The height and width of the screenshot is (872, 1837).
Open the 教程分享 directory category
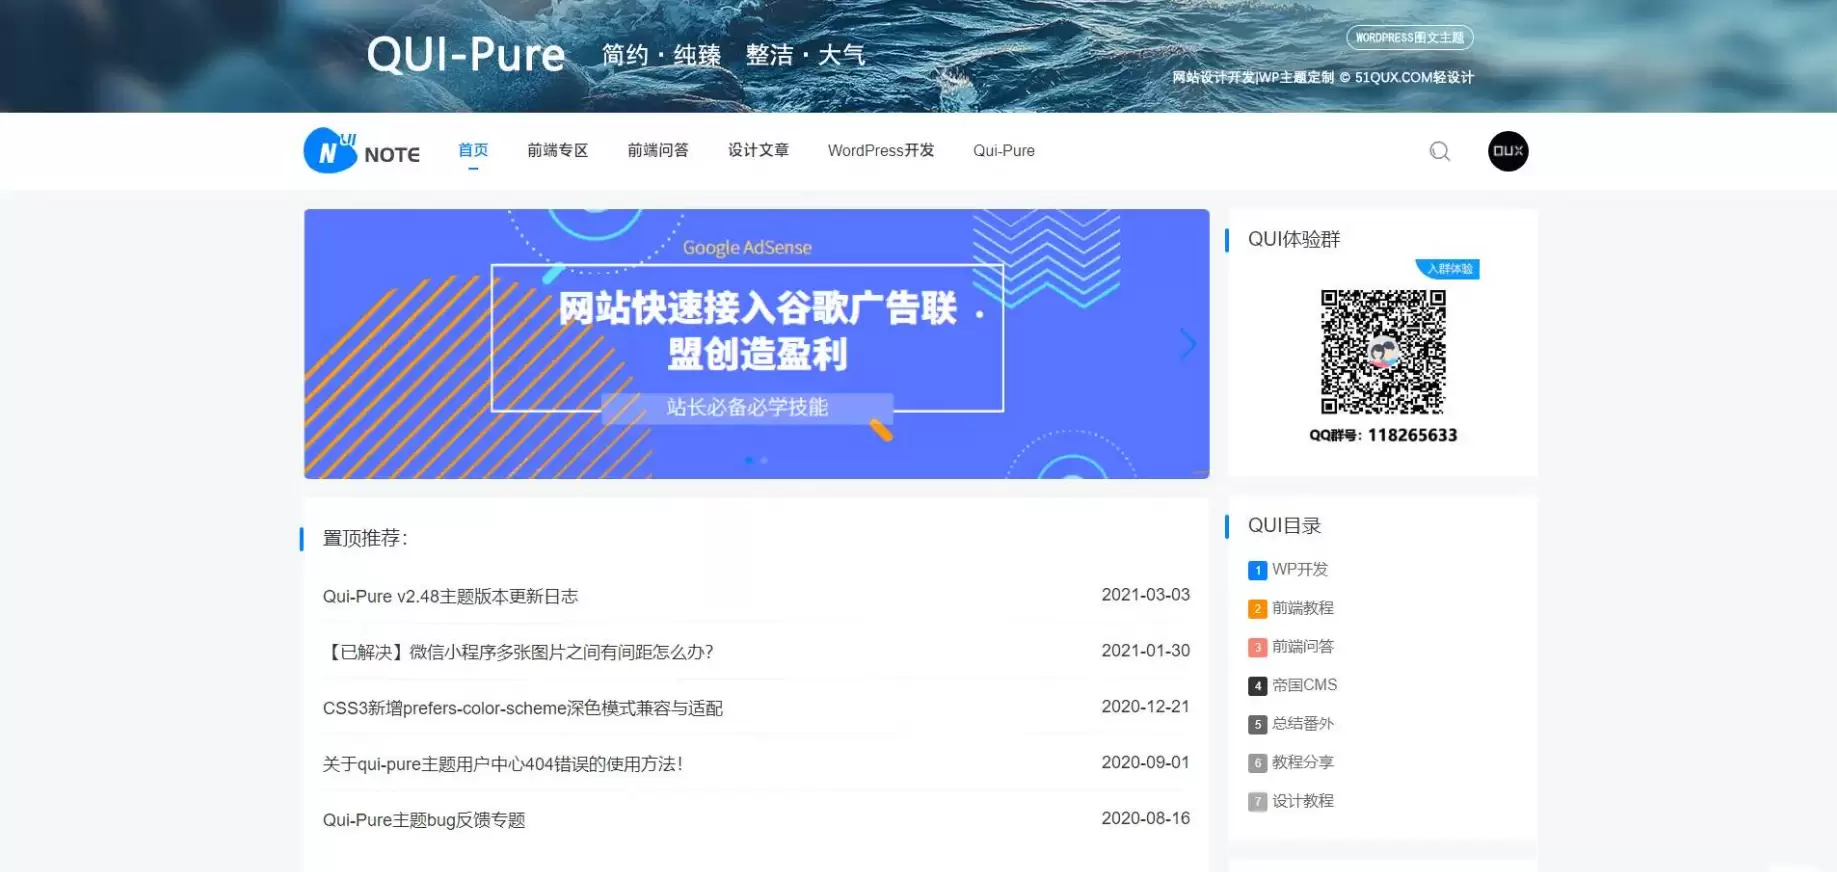coord(1303,762)
